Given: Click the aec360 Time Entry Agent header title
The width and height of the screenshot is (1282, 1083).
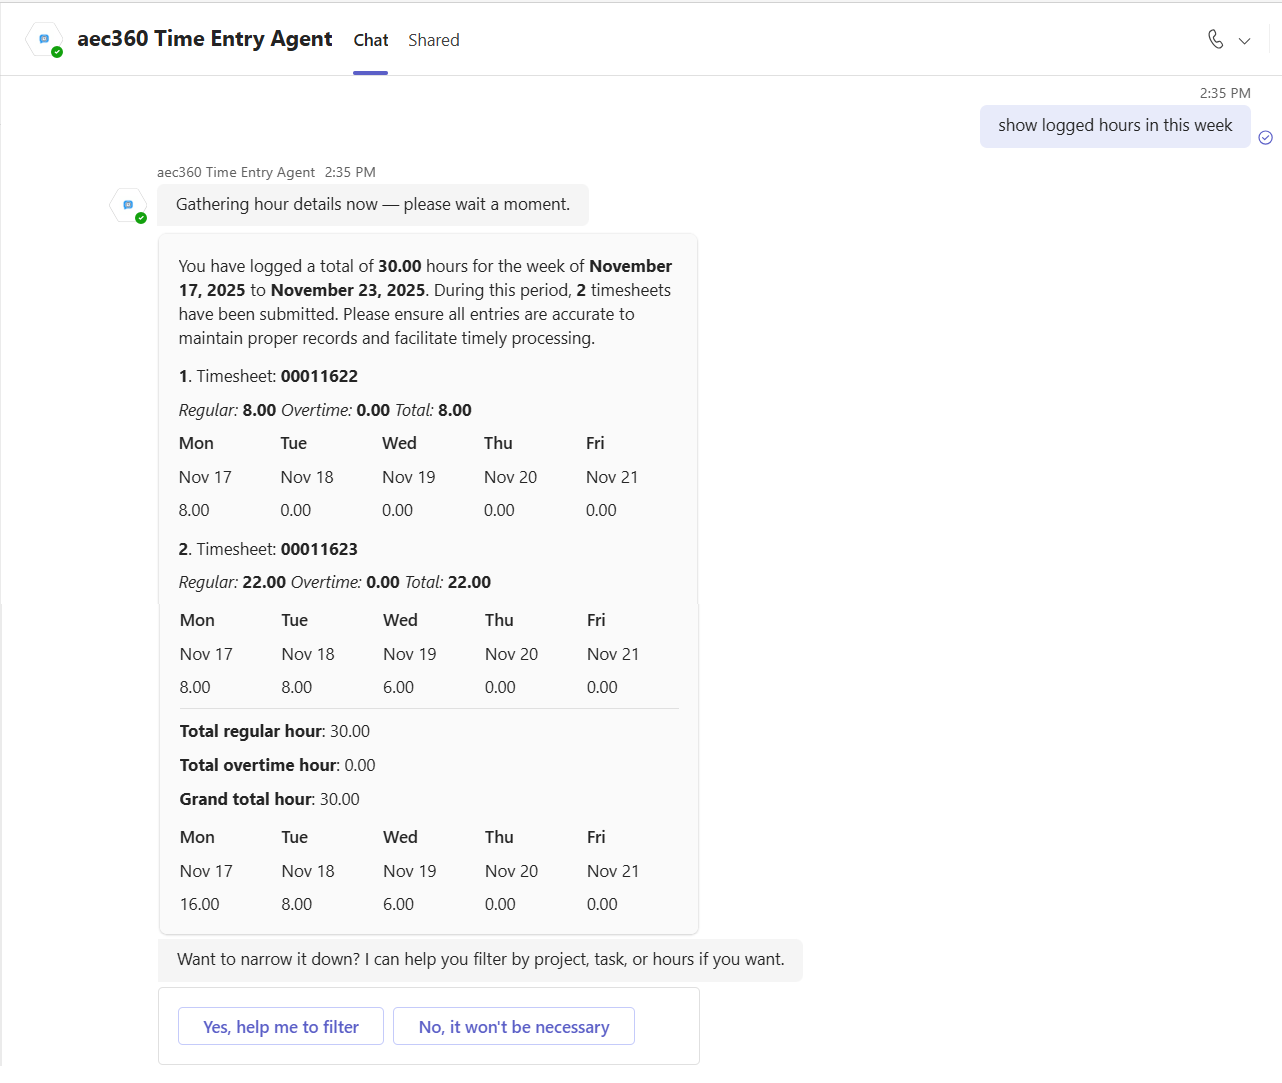Looking at the screenshot, I should [204, 39].
